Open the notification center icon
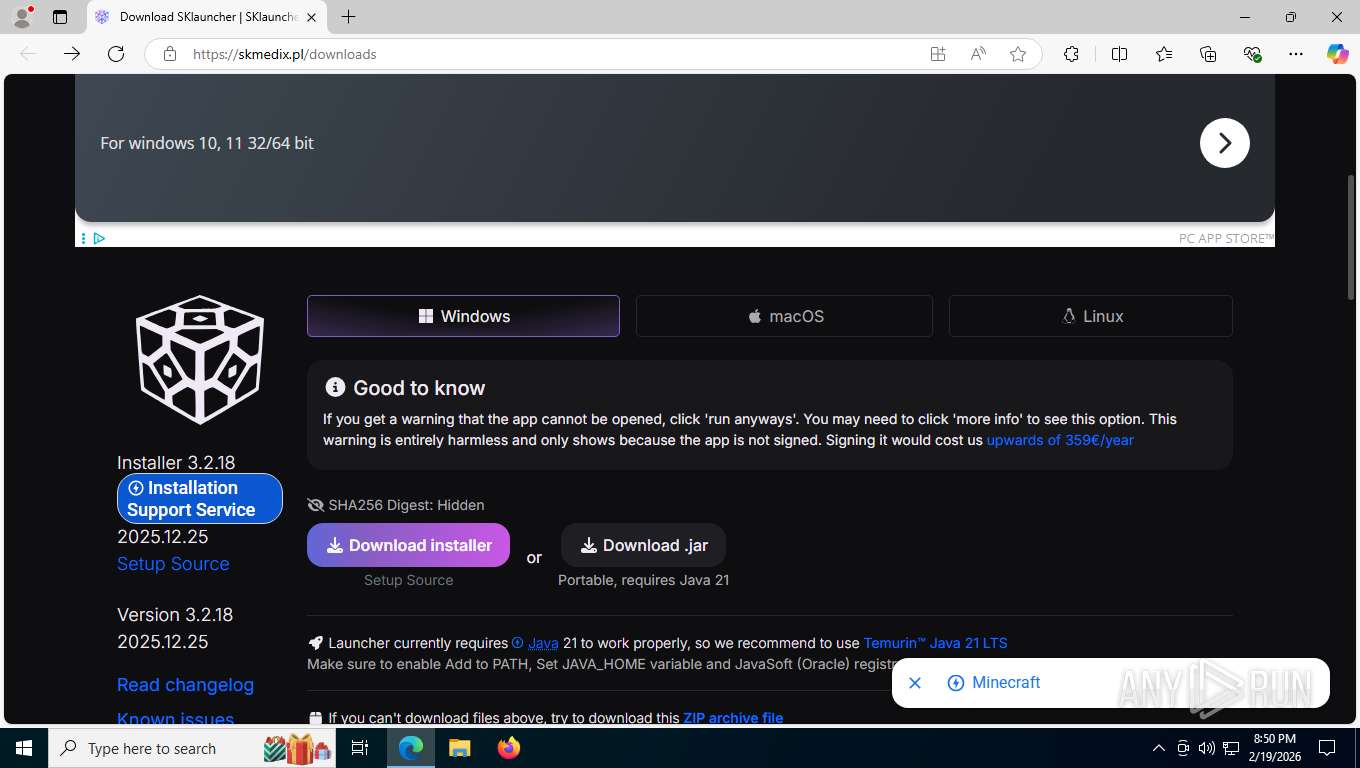 pos(1327,748)
